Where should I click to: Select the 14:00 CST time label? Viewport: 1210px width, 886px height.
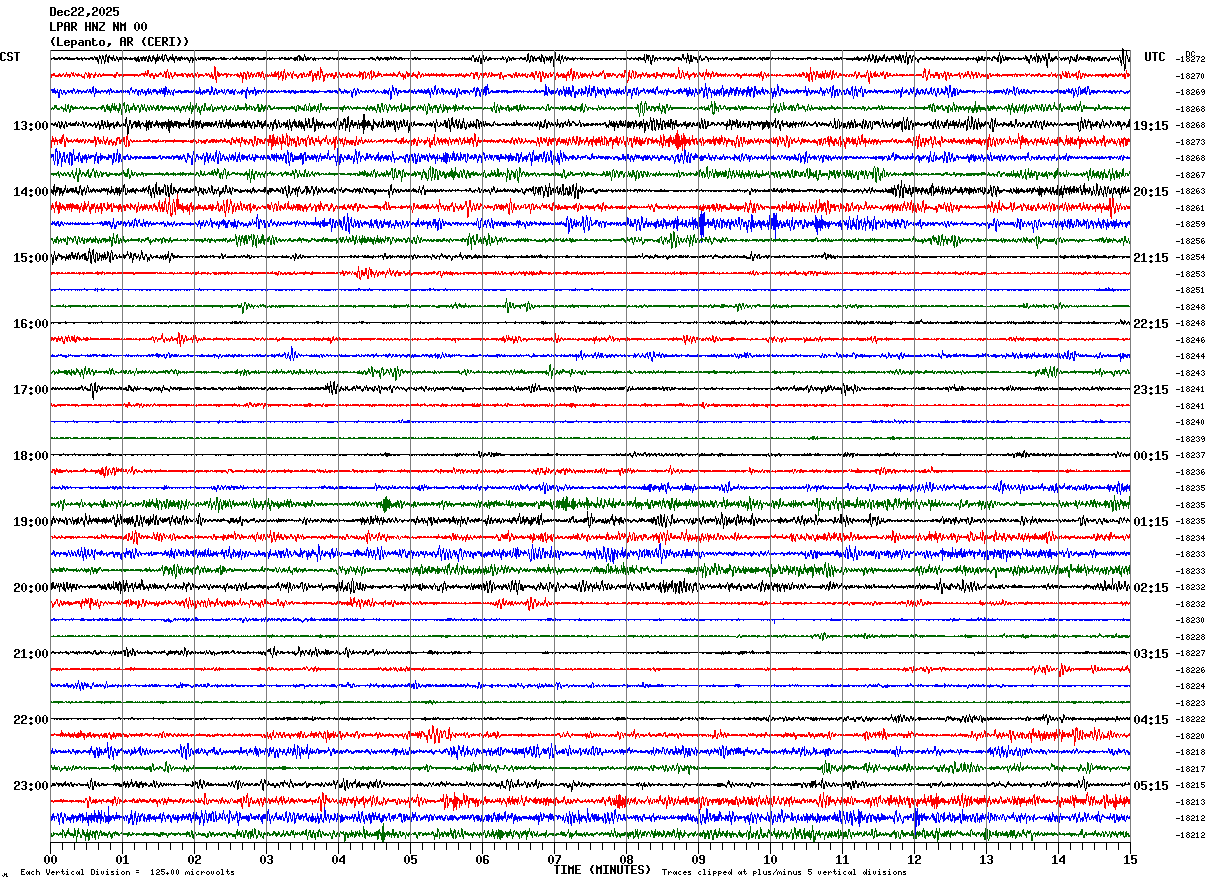(x=31, y=192)
